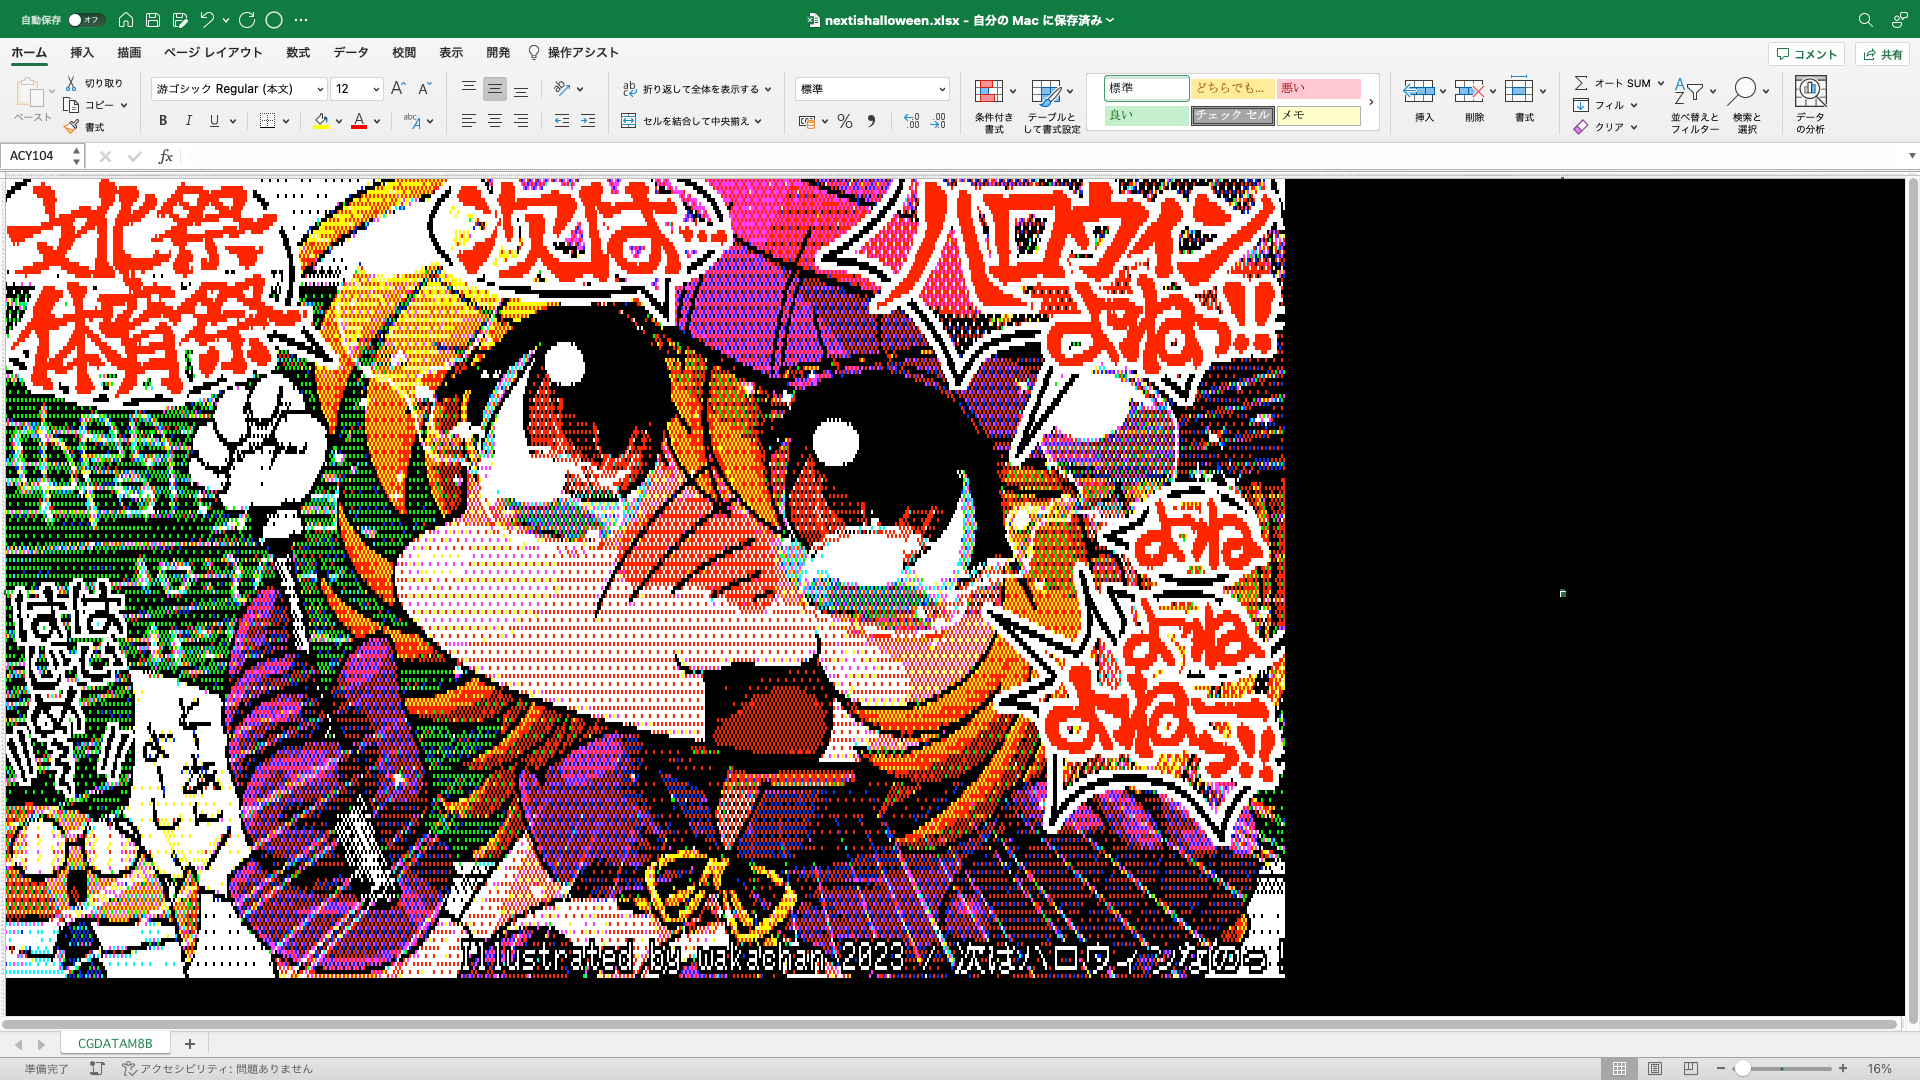Image resolution: width=1920 pixels, height=1080 pixels.
Task: Apply the red font color
Action: coord(359,121)
